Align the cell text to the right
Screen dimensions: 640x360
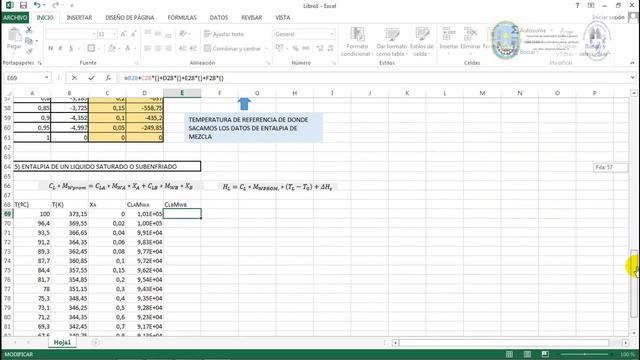point(169,48)
